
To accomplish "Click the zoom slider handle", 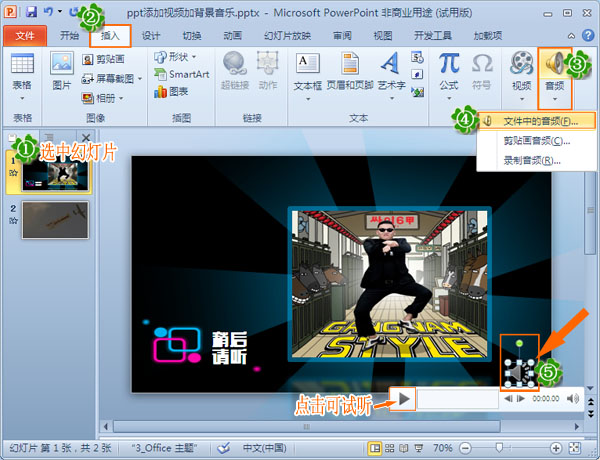I will click(x=499, y=448).
